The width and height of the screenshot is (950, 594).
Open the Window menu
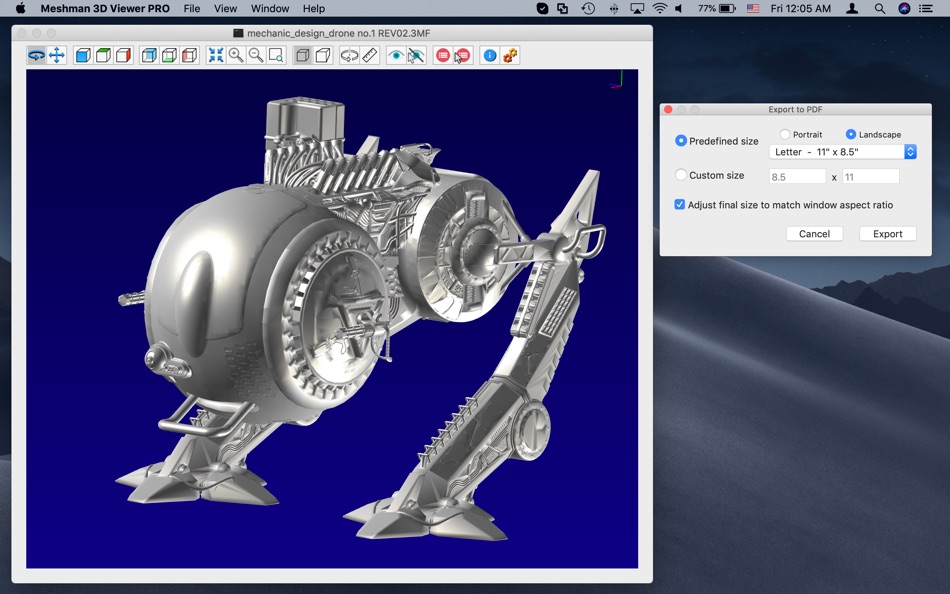(270, 9)
